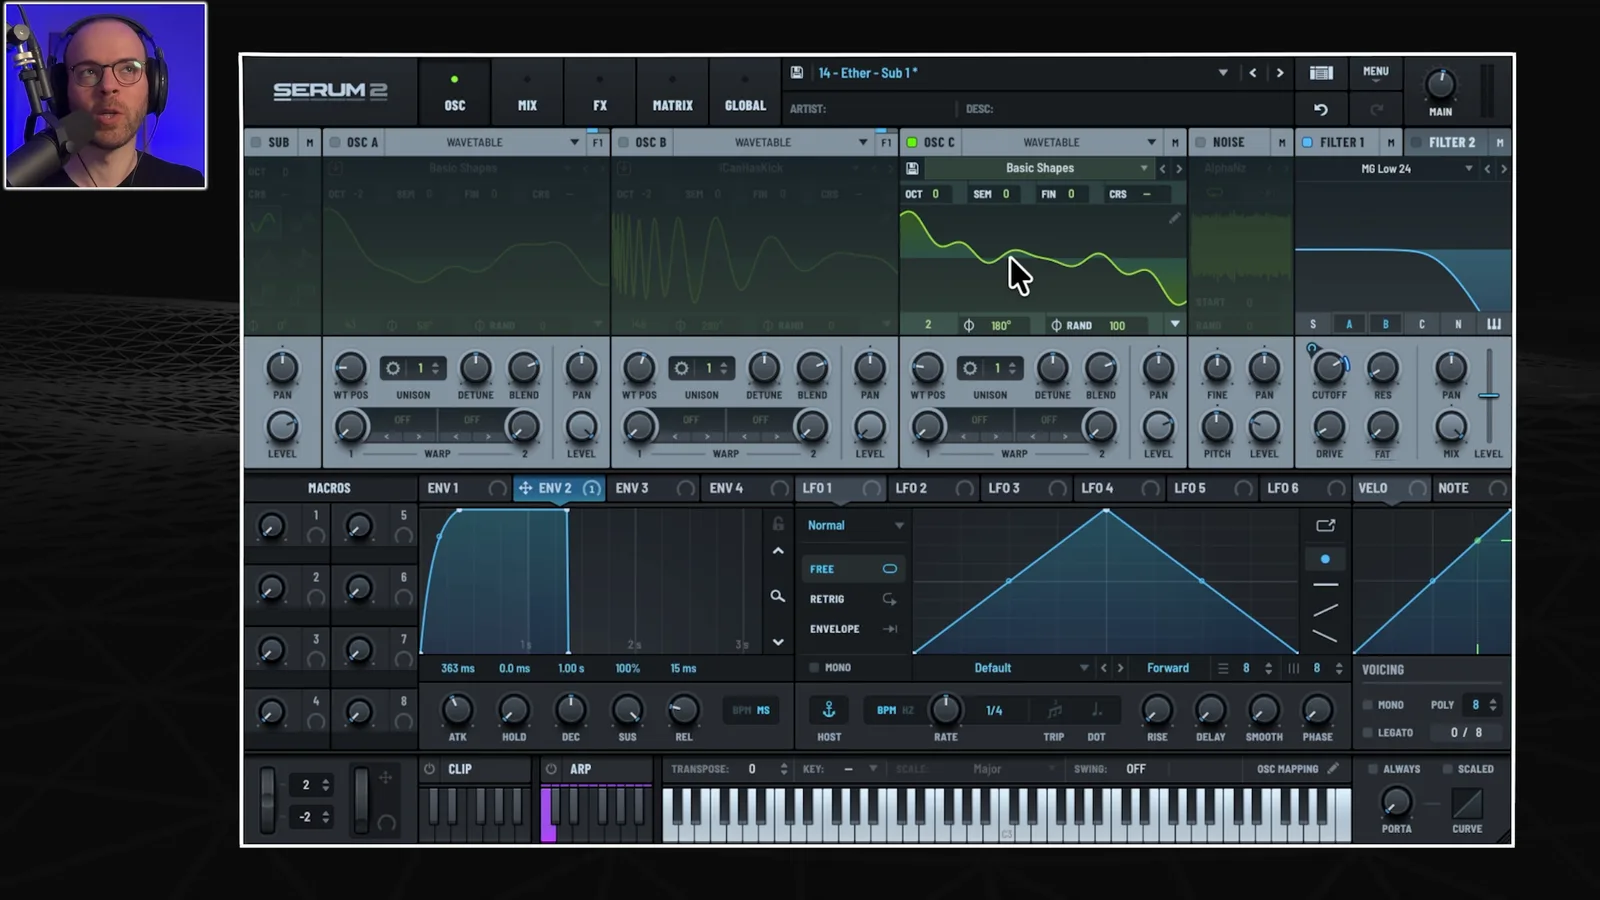1600x900 pixels.
Task: Open OSC C WAVETABLE type dropdown
Action: point(1151,142)
